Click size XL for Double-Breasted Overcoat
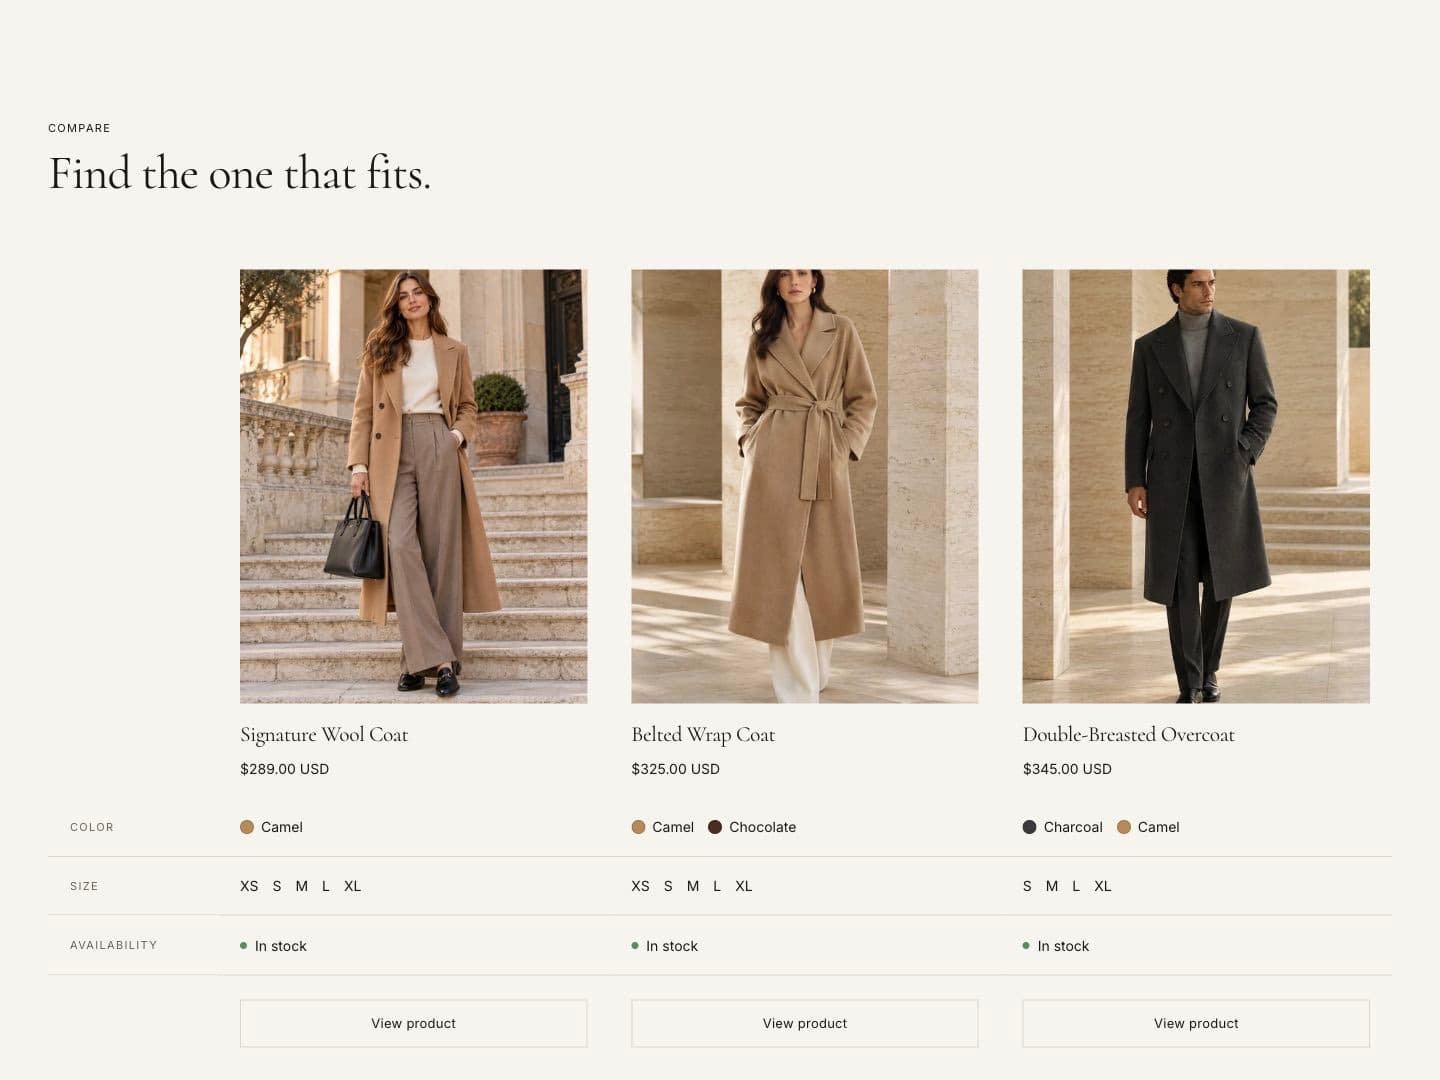The image size is (1440, 1080). tap(1103, 886)
